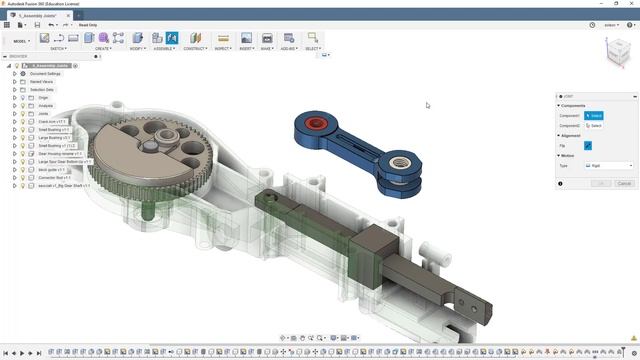Select the Construct plane icon
The image size is (640, 360).
coord(196,38)
